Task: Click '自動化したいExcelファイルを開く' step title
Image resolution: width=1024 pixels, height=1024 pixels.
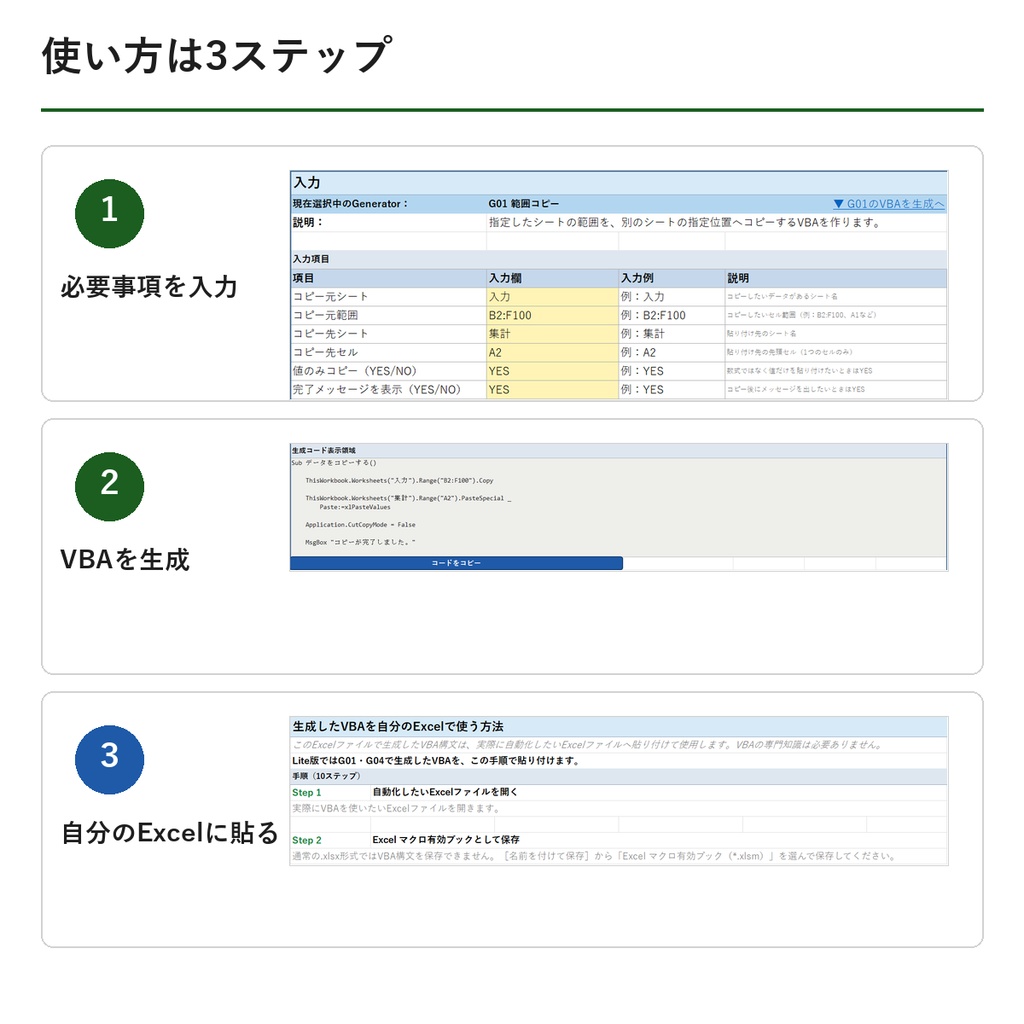Action: pyautogui.click(x=445, y=792)
